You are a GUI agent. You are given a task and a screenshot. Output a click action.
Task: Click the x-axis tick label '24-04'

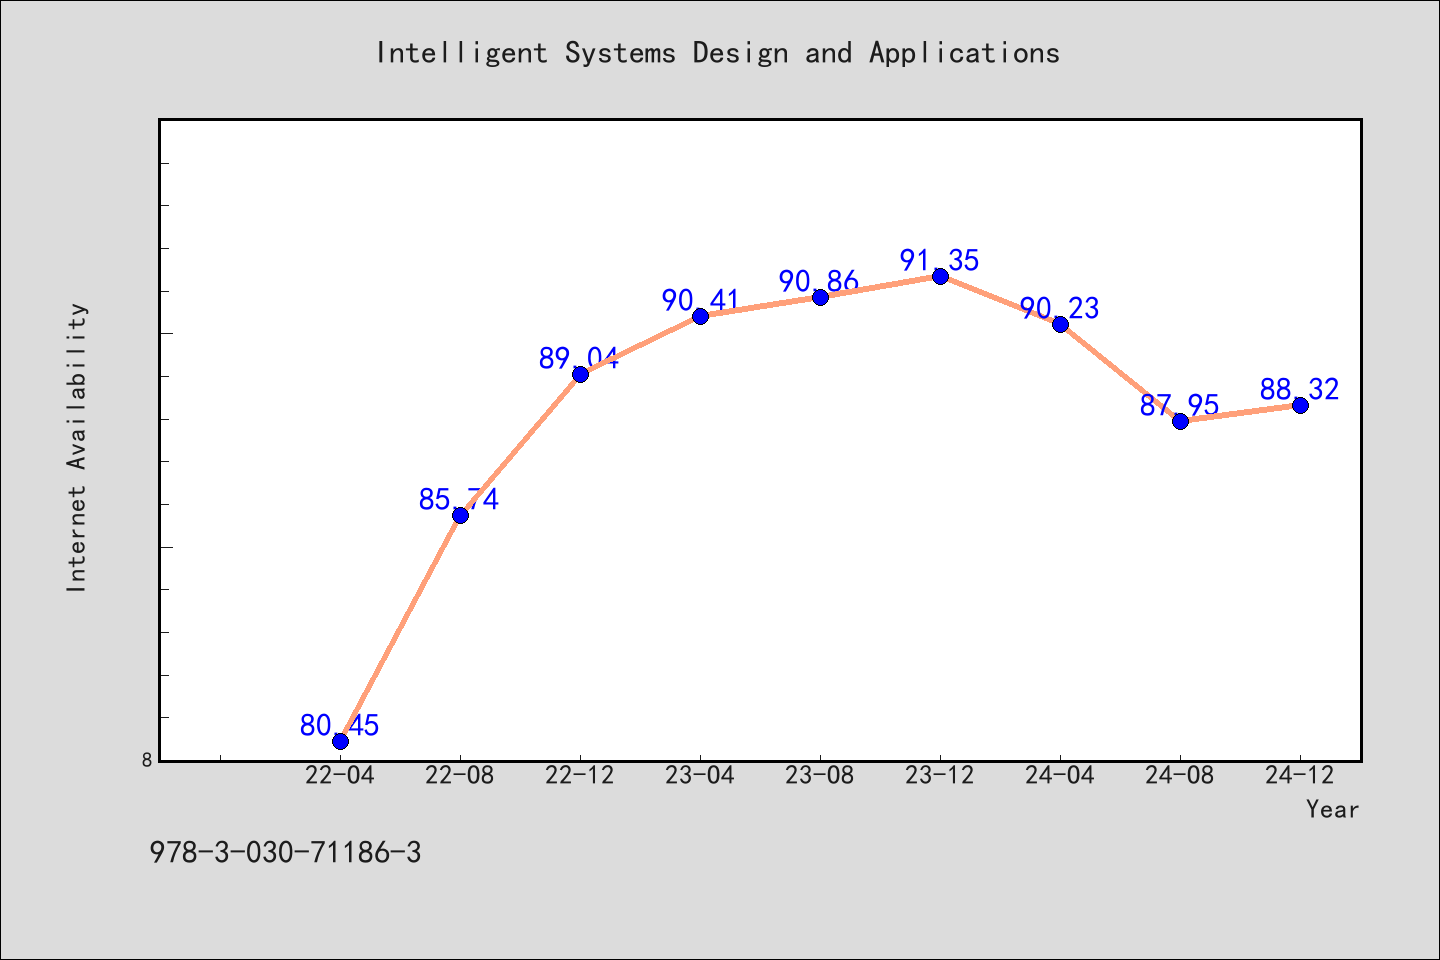click(1060, 776)
